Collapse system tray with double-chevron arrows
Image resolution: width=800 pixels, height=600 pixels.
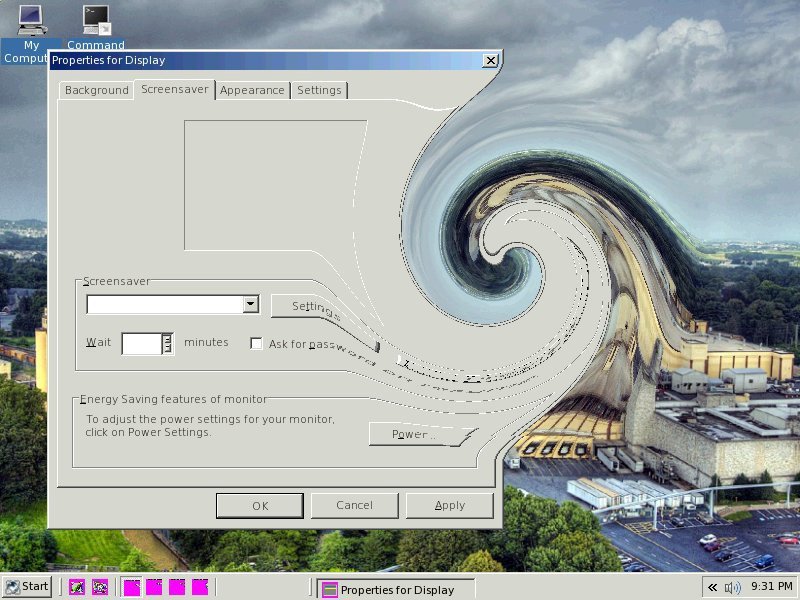712,587
